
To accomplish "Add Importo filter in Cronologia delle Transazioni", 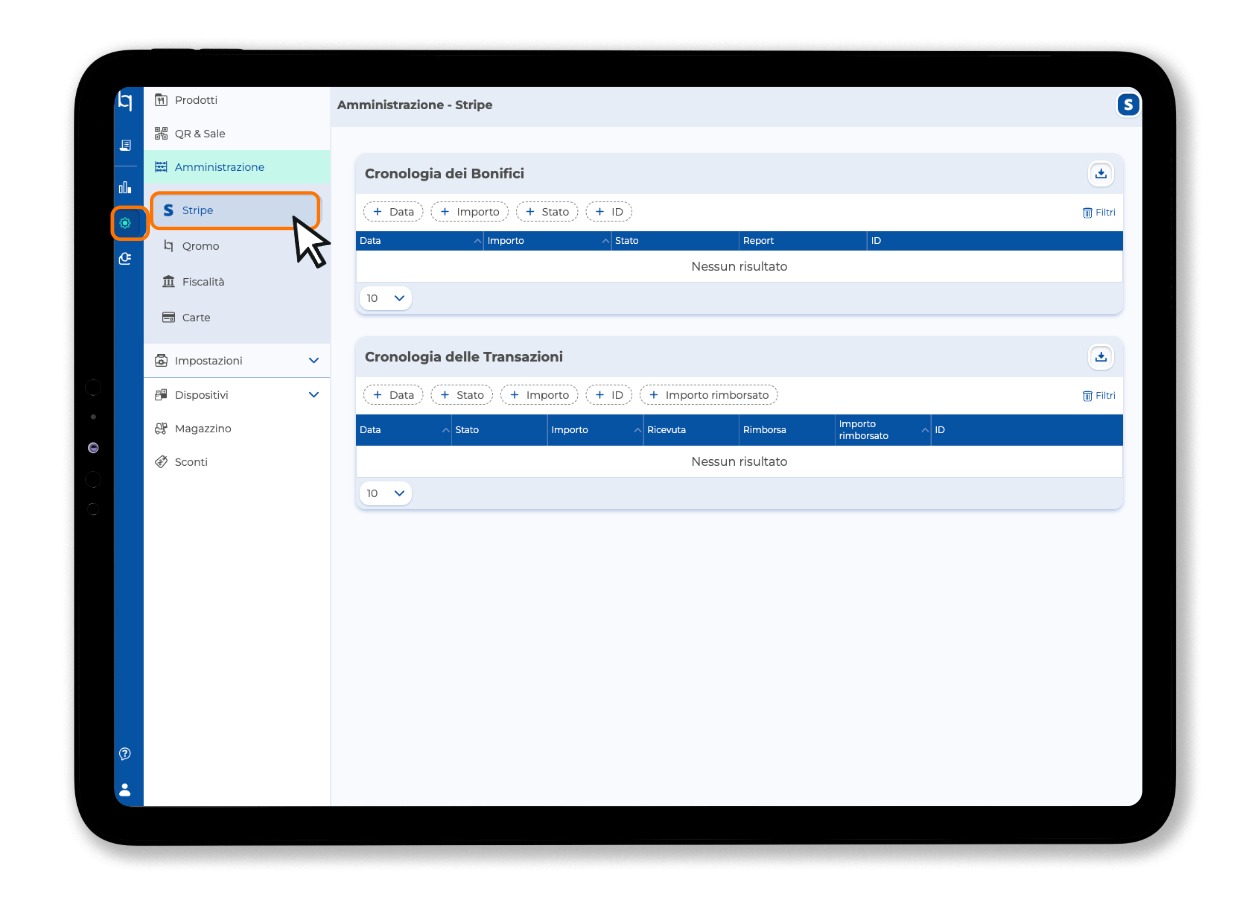I will coord(539,395).
